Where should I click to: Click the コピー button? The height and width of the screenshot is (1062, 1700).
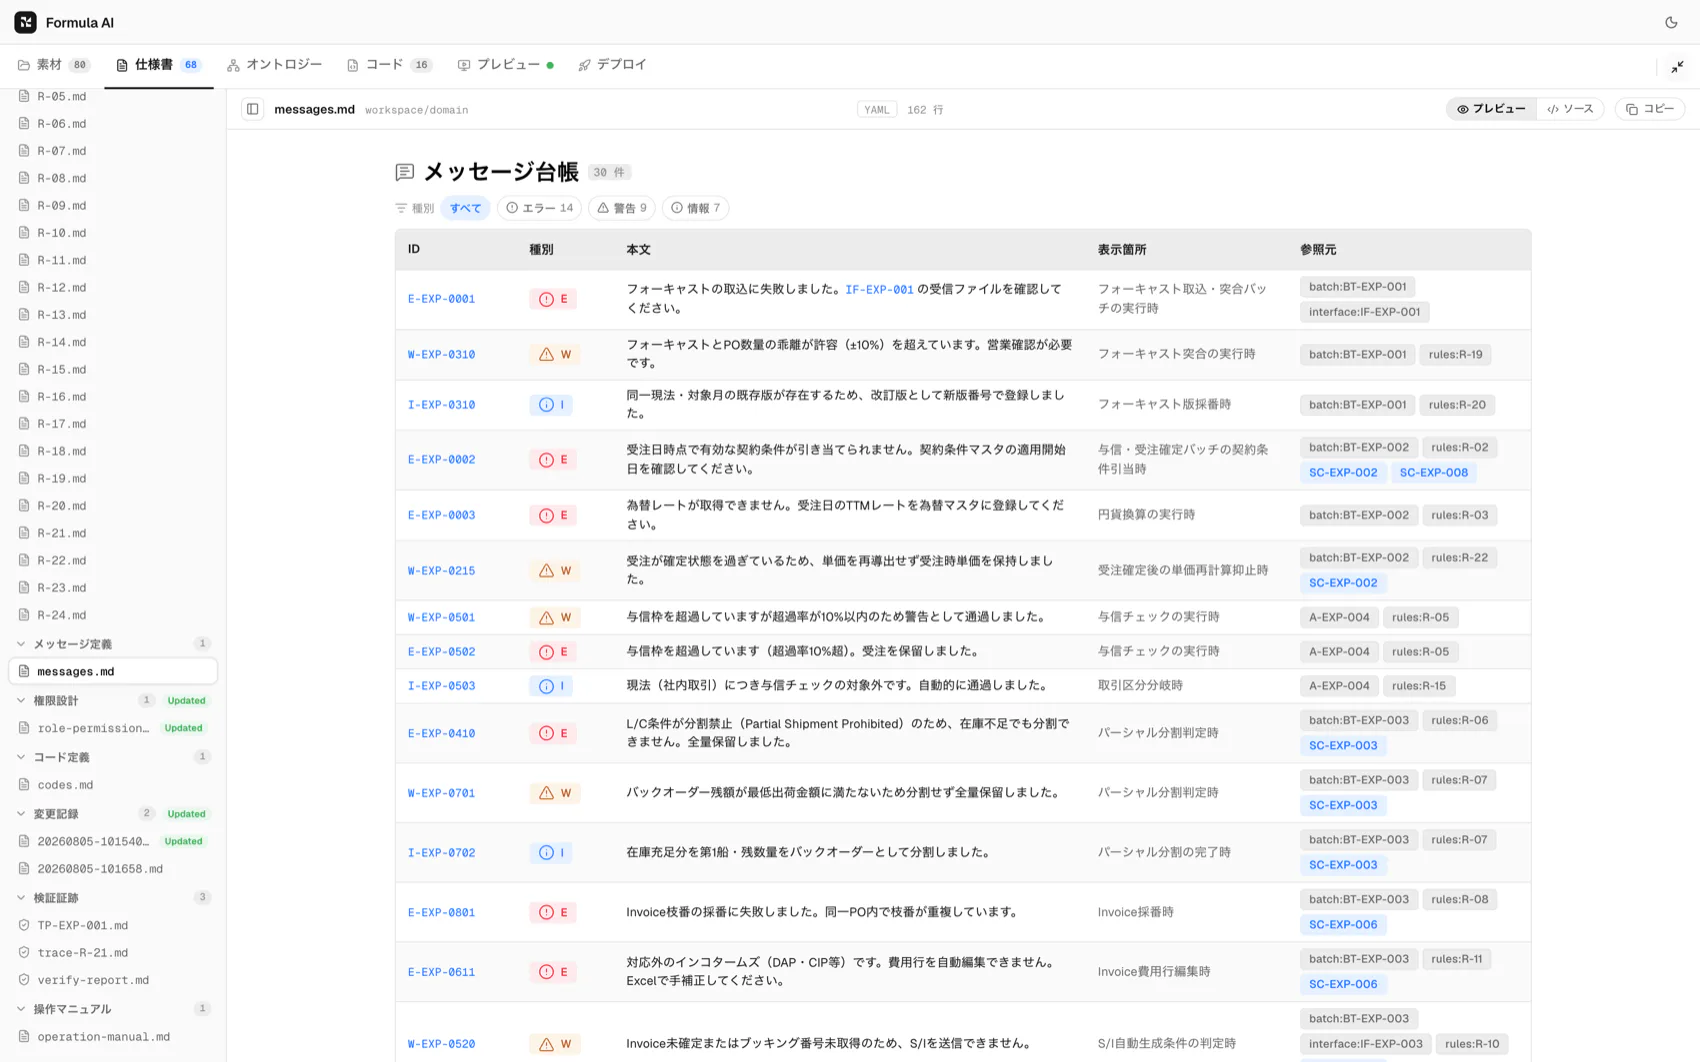tap(1649, 109)
